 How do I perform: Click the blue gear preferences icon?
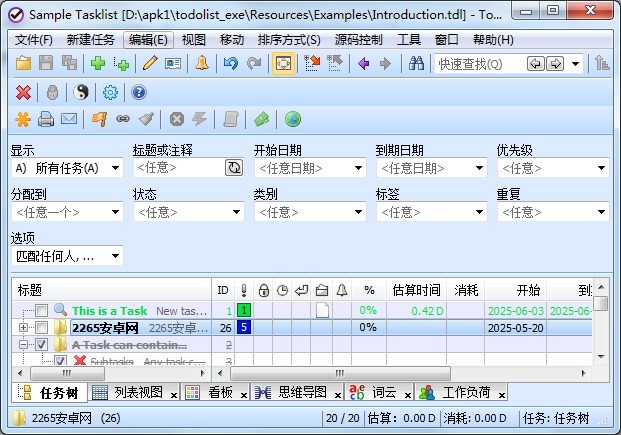click(x=110, y=92)
